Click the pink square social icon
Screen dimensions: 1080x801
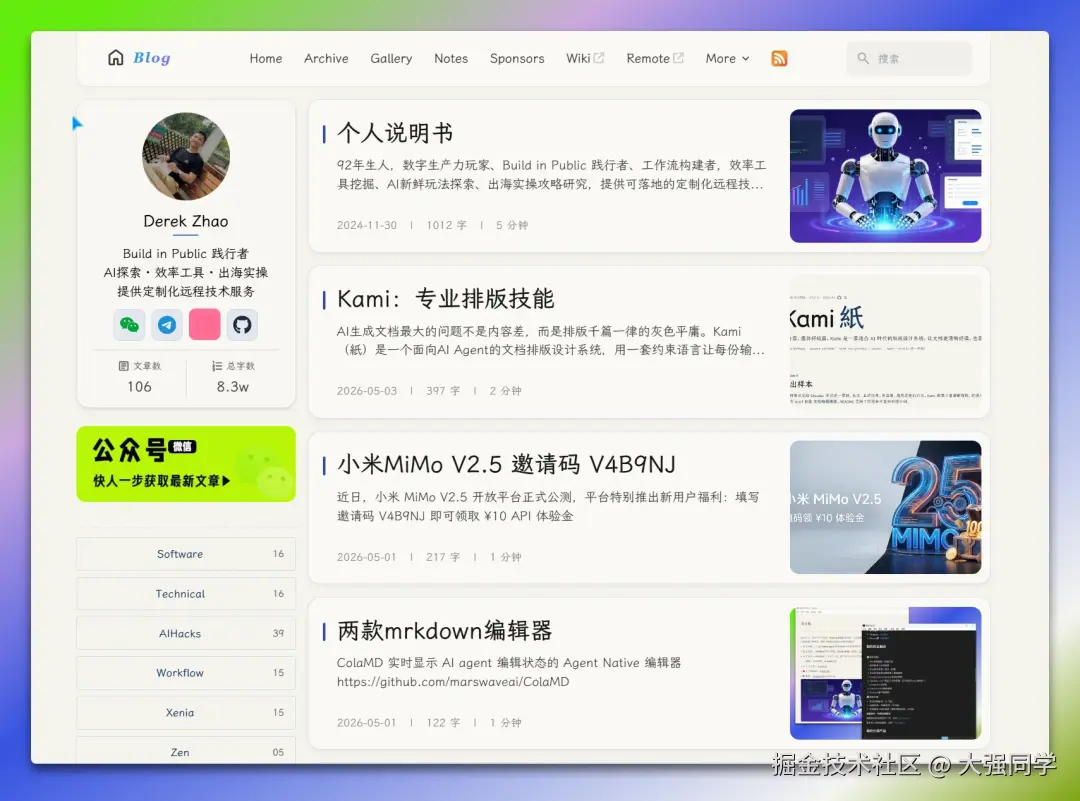[x=205, y=324]
